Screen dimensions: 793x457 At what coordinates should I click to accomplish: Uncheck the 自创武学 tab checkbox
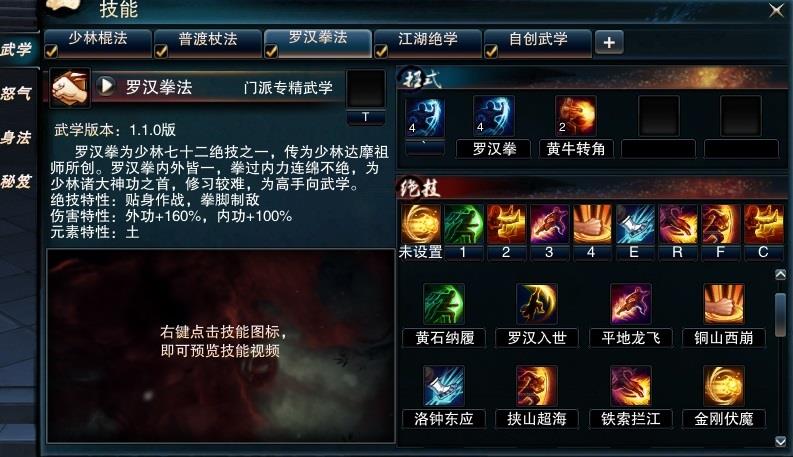(x=491, y=51)
